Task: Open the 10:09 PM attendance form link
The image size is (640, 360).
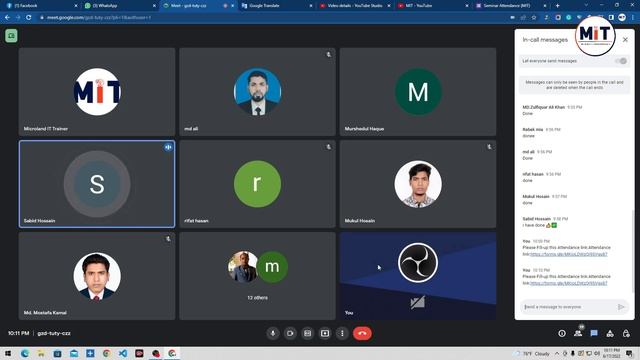Action: point(569,254)
